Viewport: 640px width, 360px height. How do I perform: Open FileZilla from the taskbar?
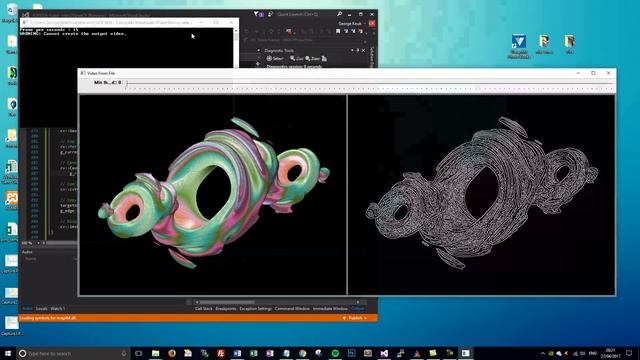221,353
